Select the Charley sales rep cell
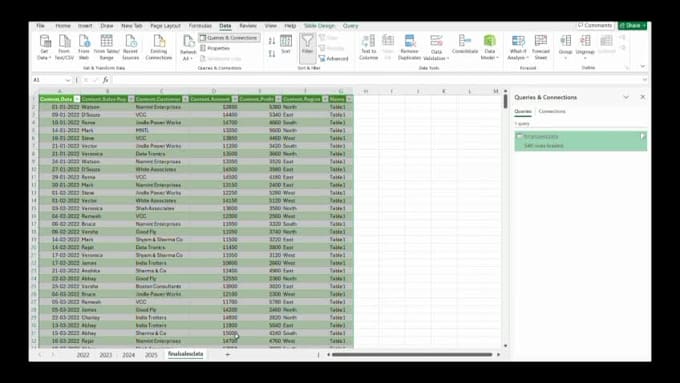The height and width of the screenshot is (383, 680). pyautogui.click(x=107, y=318)
